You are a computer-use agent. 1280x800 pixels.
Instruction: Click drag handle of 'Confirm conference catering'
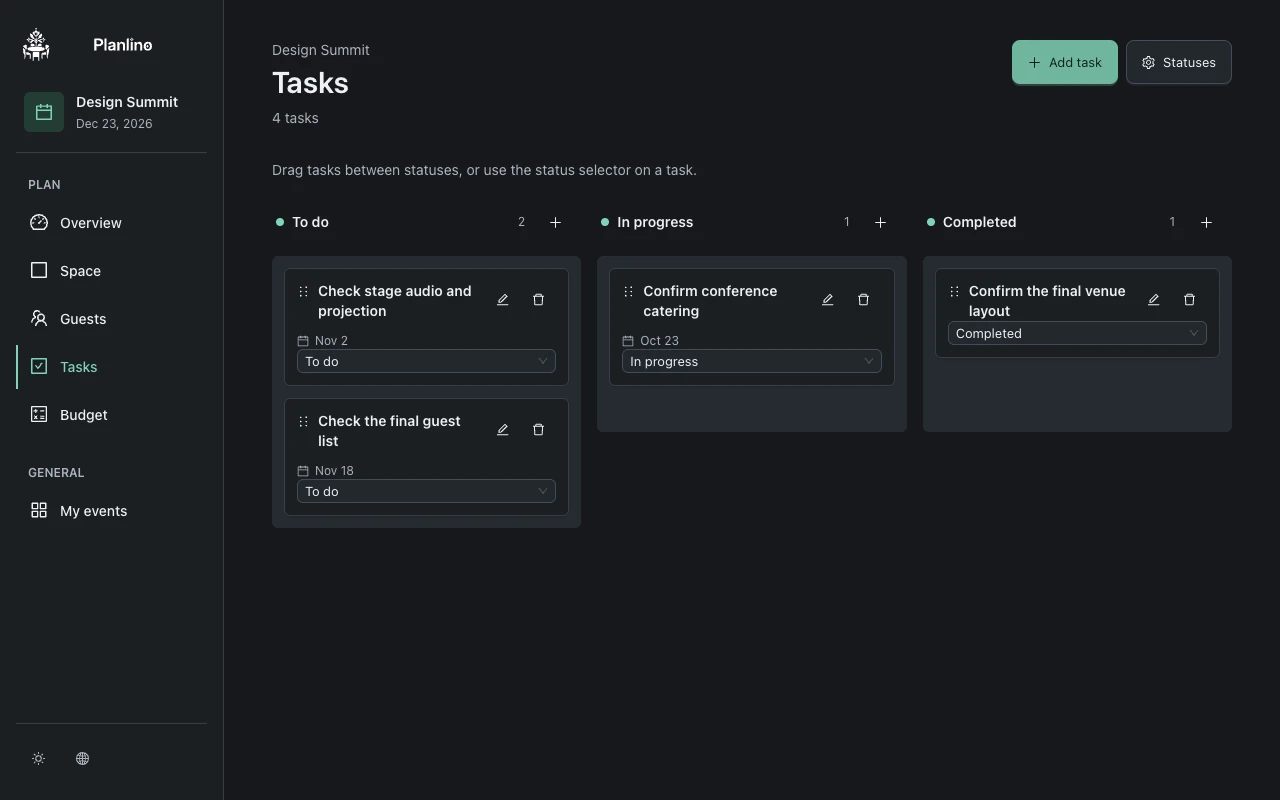pyautogui.click(x=628, y=292)
